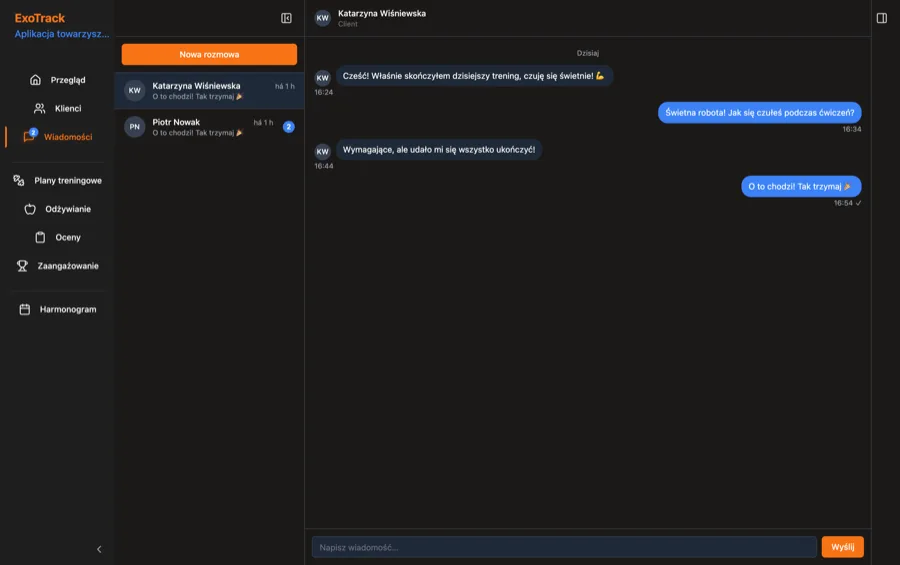This screenshot has height=565, width=900.
Task: Click the ExoTrack logo
Action: (40, 18)
